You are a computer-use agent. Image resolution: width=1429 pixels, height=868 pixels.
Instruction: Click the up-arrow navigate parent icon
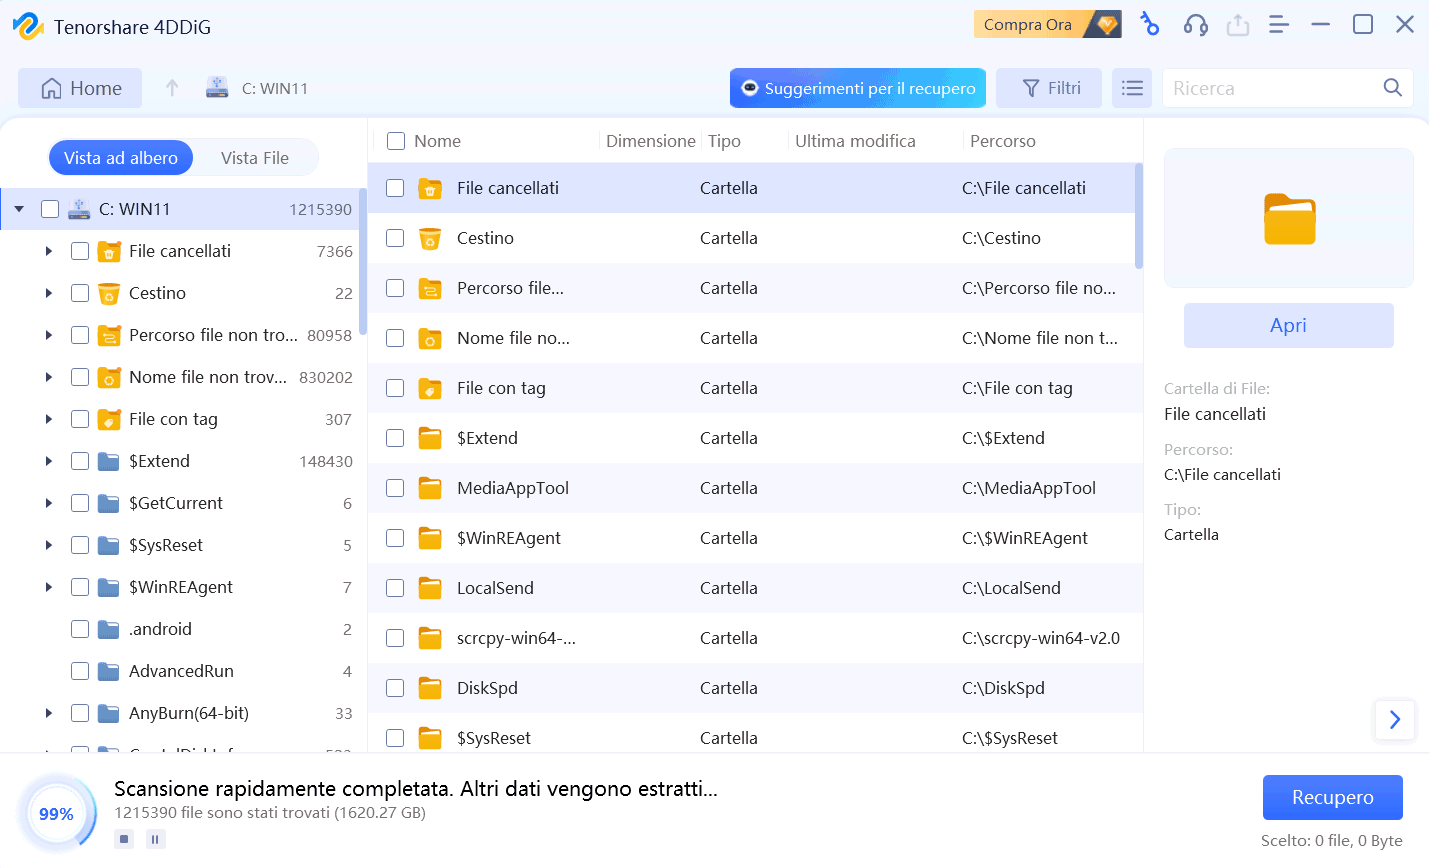click(x=172, y=88)
